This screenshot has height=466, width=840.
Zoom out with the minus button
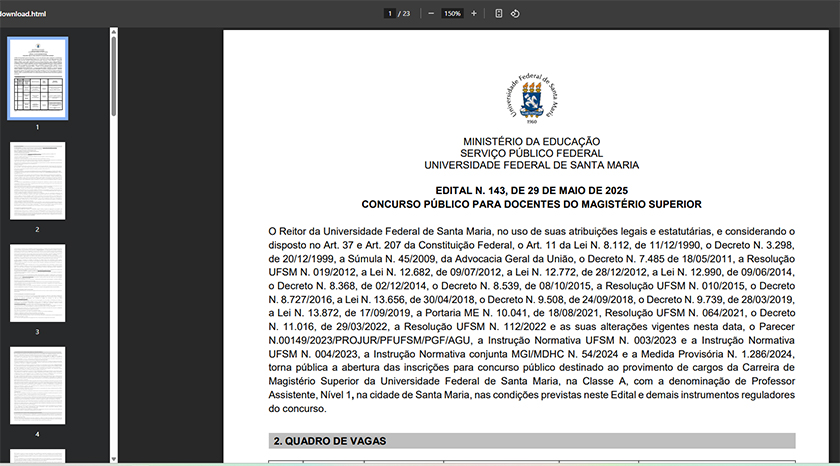[431, 13]
